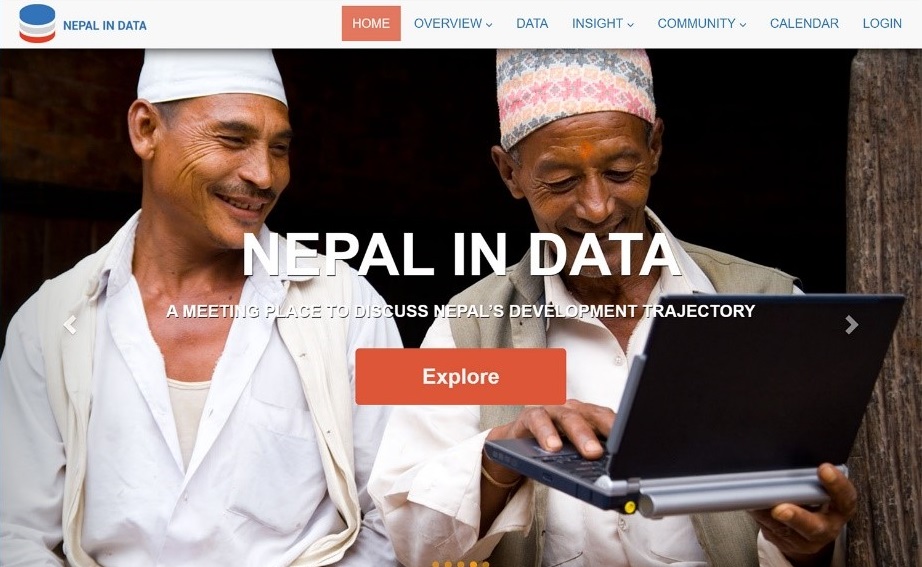Open the CALENDAR page
Viewport: 922px width, 567px height.
[804, 24]
